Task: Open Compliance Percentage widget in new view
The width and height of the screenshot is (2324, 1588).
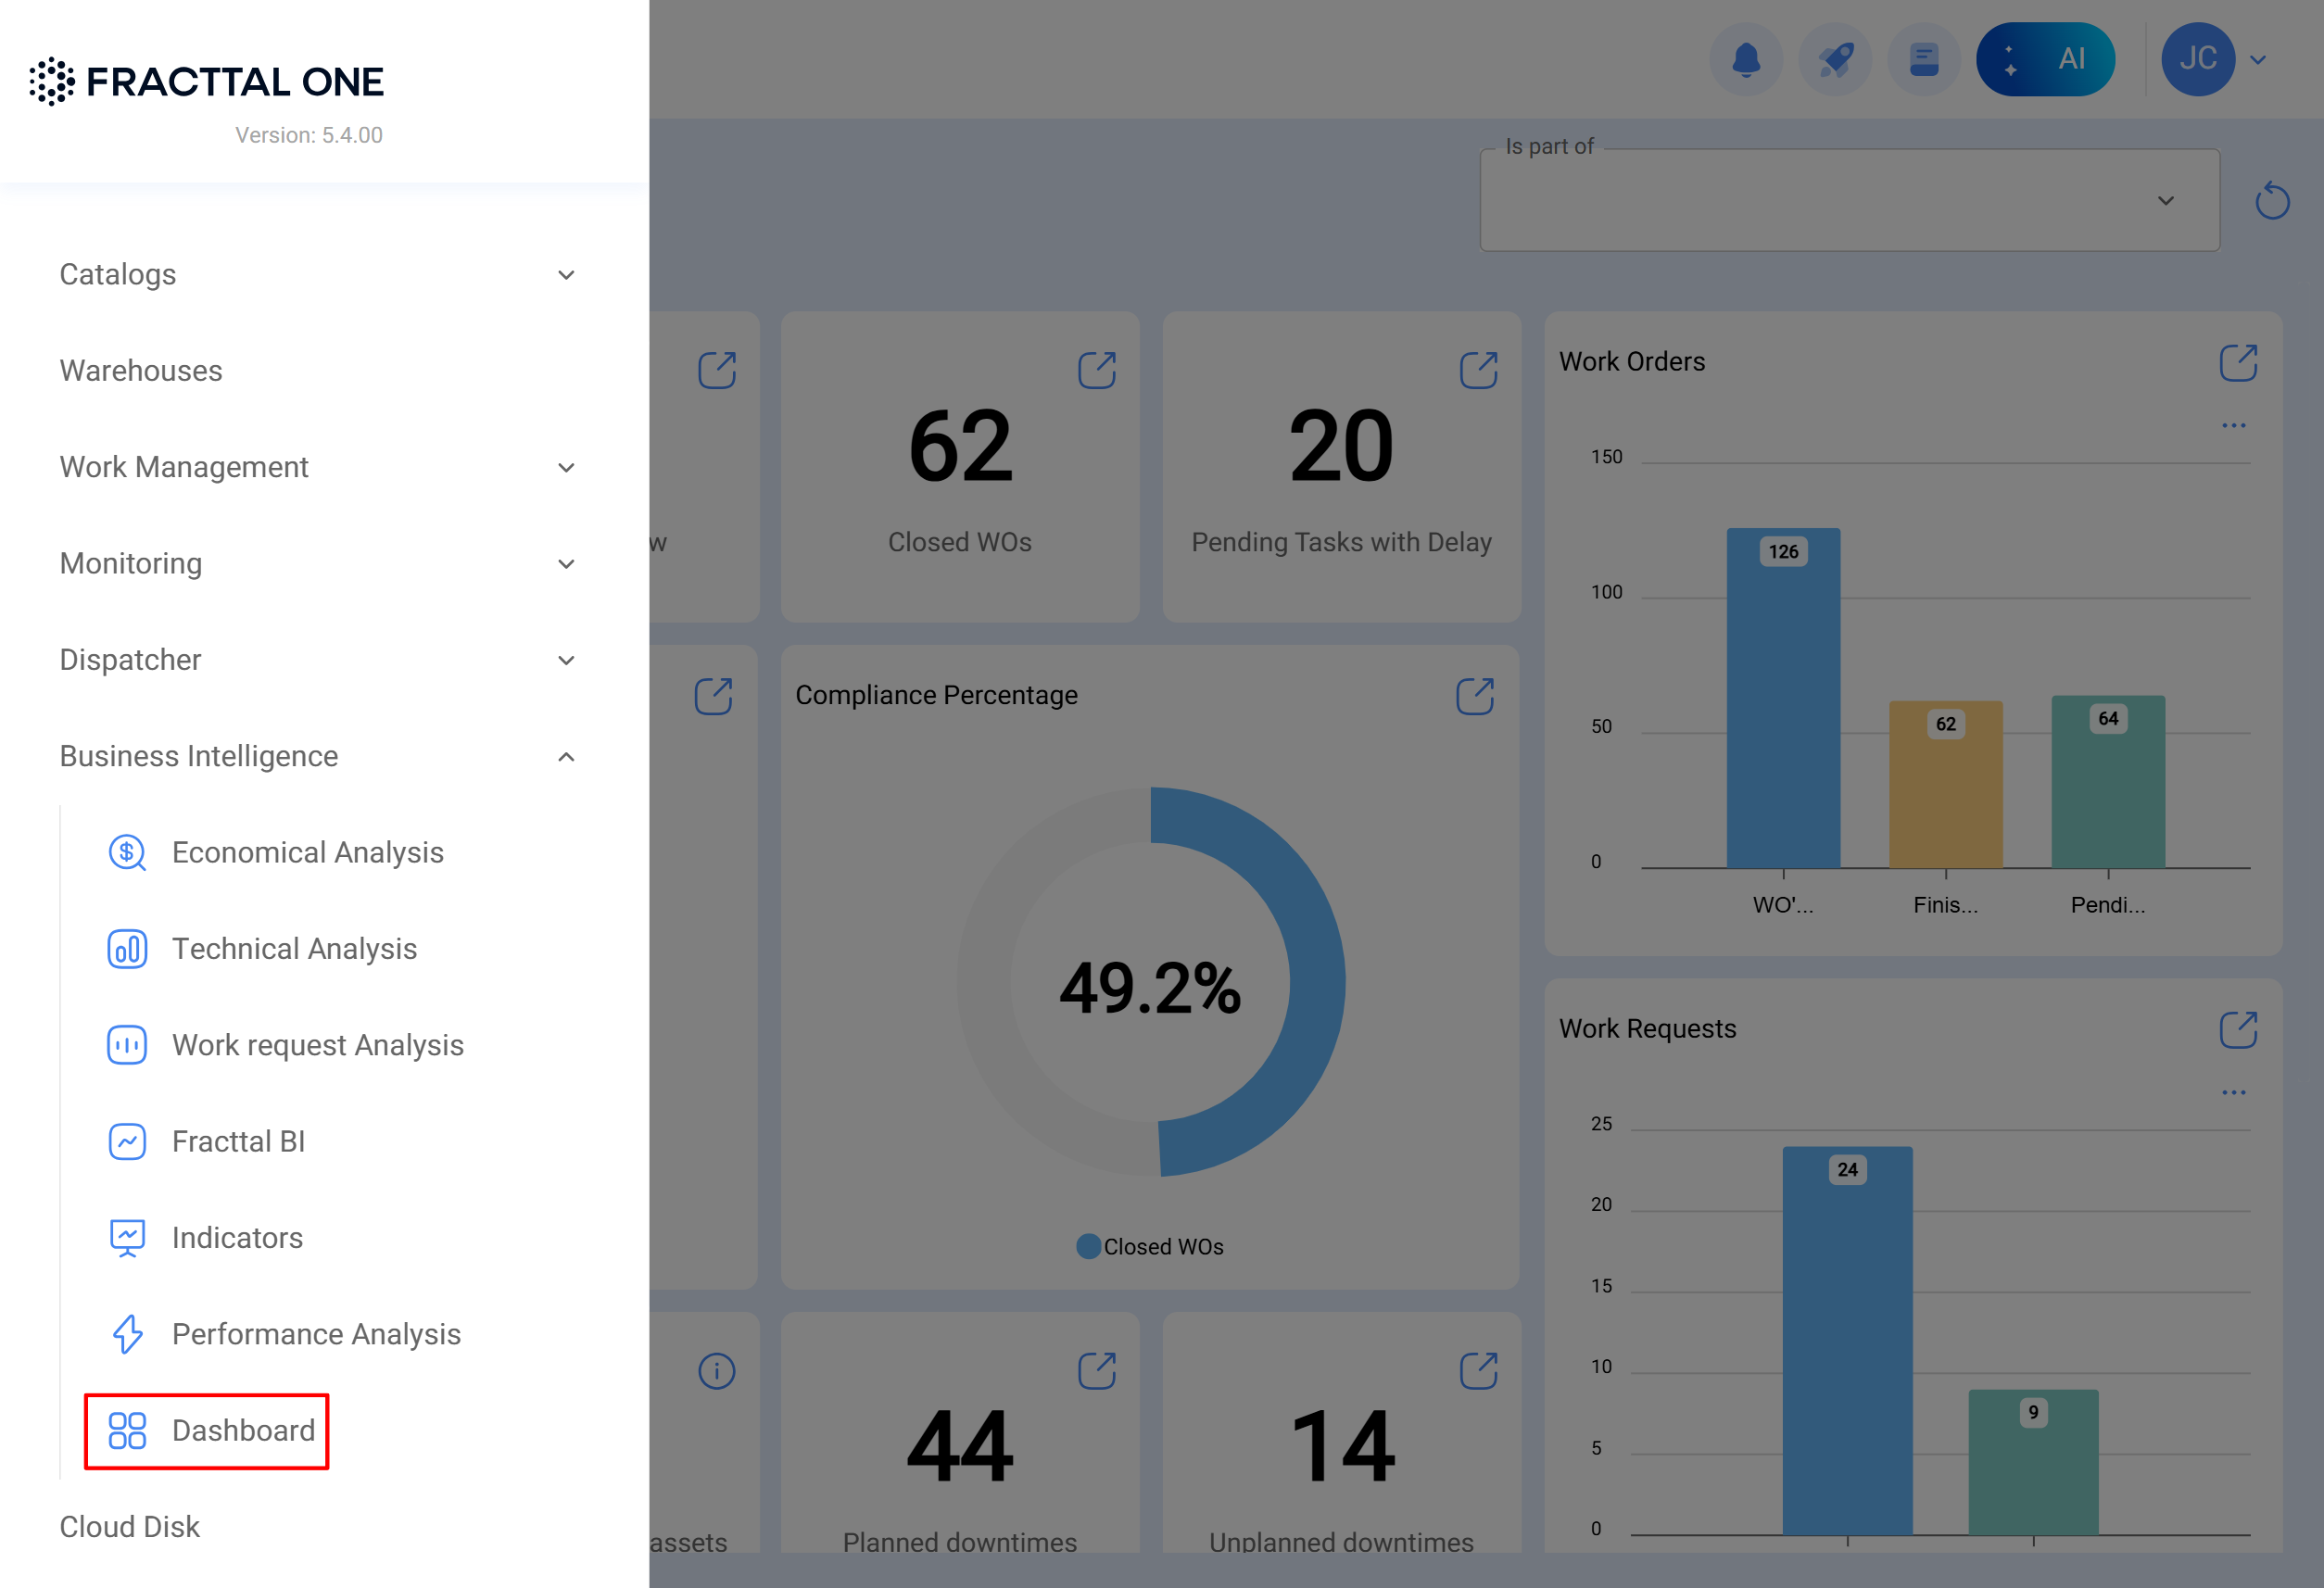Action: coord(1474,696)
